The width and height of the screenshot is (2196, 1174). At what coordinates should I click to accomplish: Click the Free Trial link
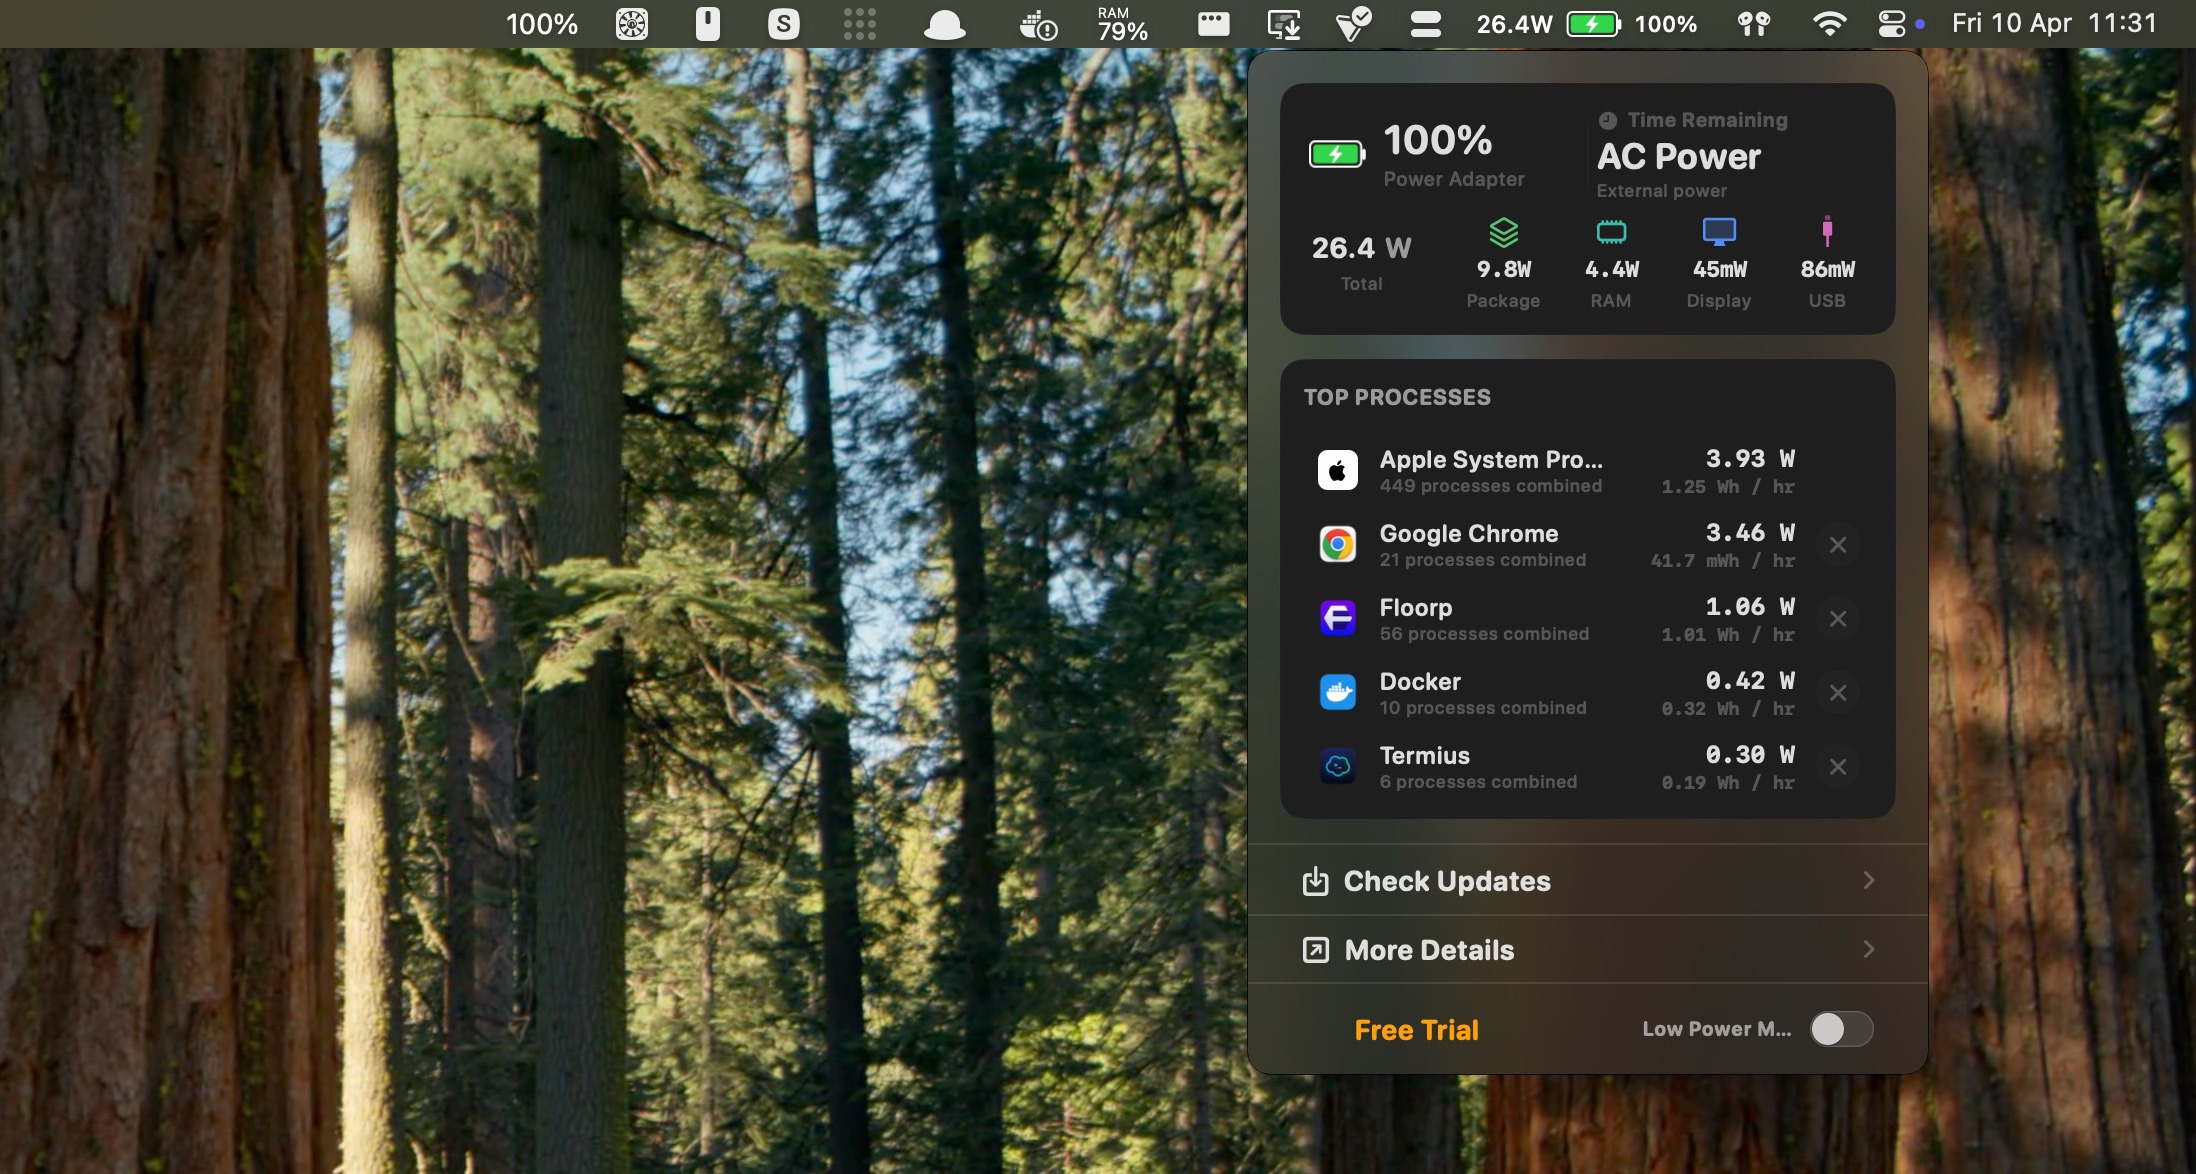pyautogui.click(x=1416, y=1030)
